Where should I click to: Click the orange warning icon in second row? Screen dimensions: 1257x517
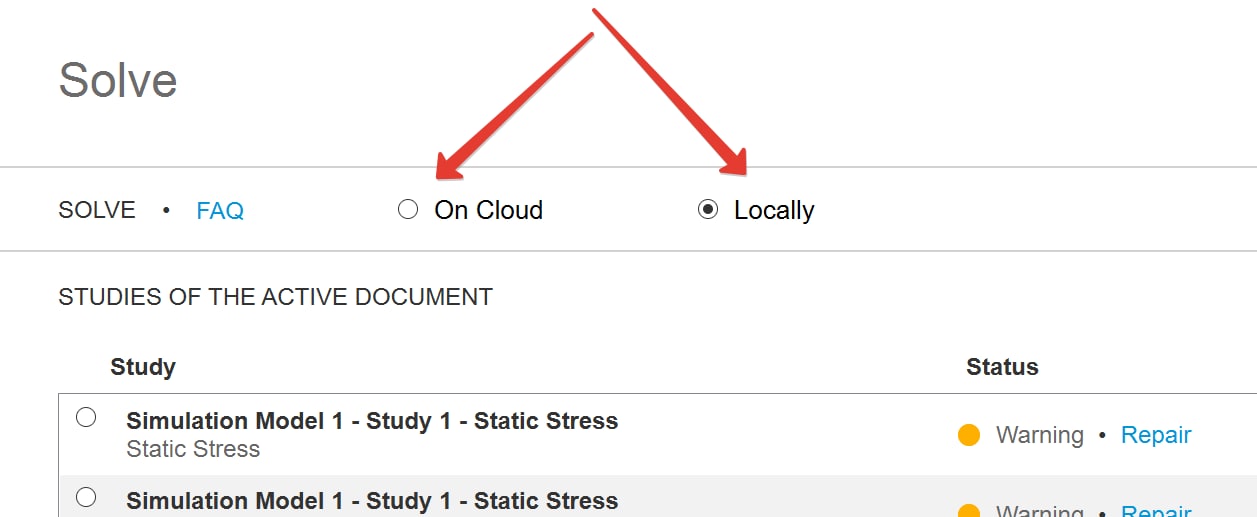[x=968, y=512]
